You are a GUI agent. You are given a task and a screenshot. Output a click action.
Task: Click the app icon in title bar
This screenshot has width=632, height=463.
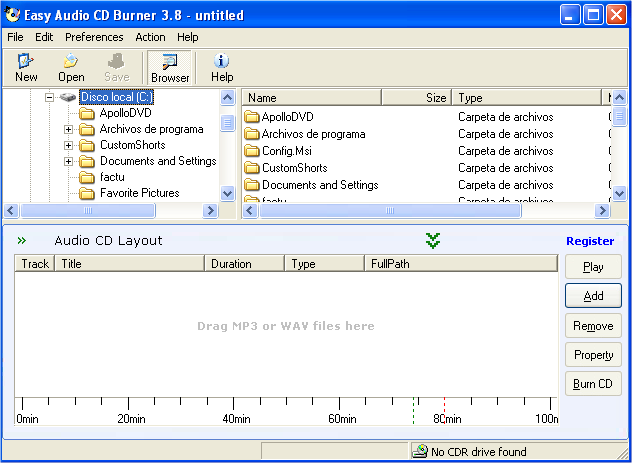[12, 15]
